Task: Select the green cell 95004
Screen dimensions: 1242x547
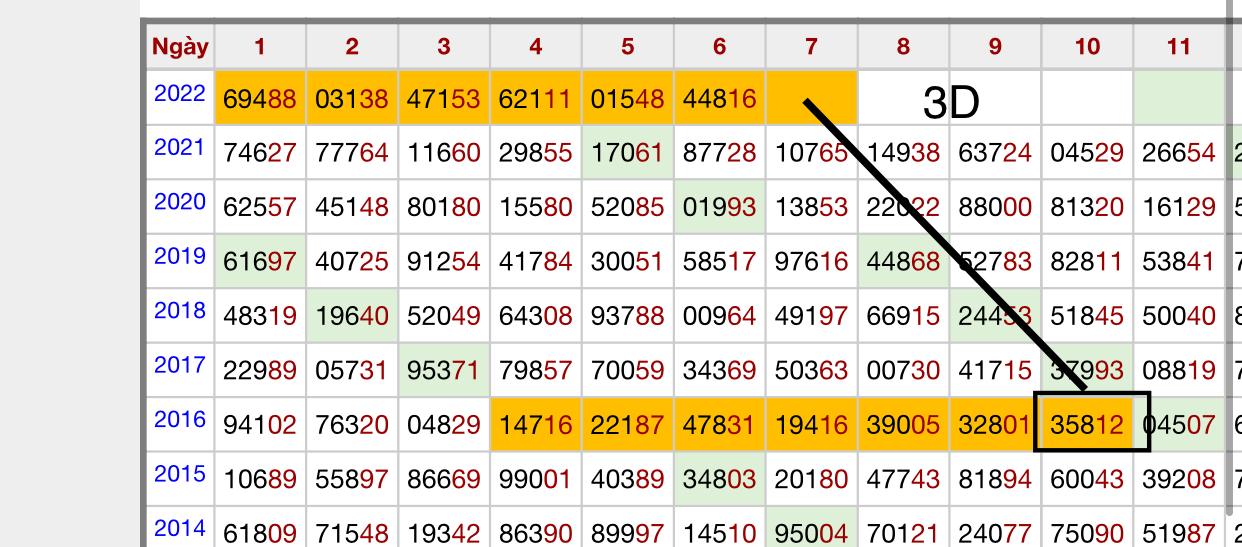Action: click(x=812, y=527)
